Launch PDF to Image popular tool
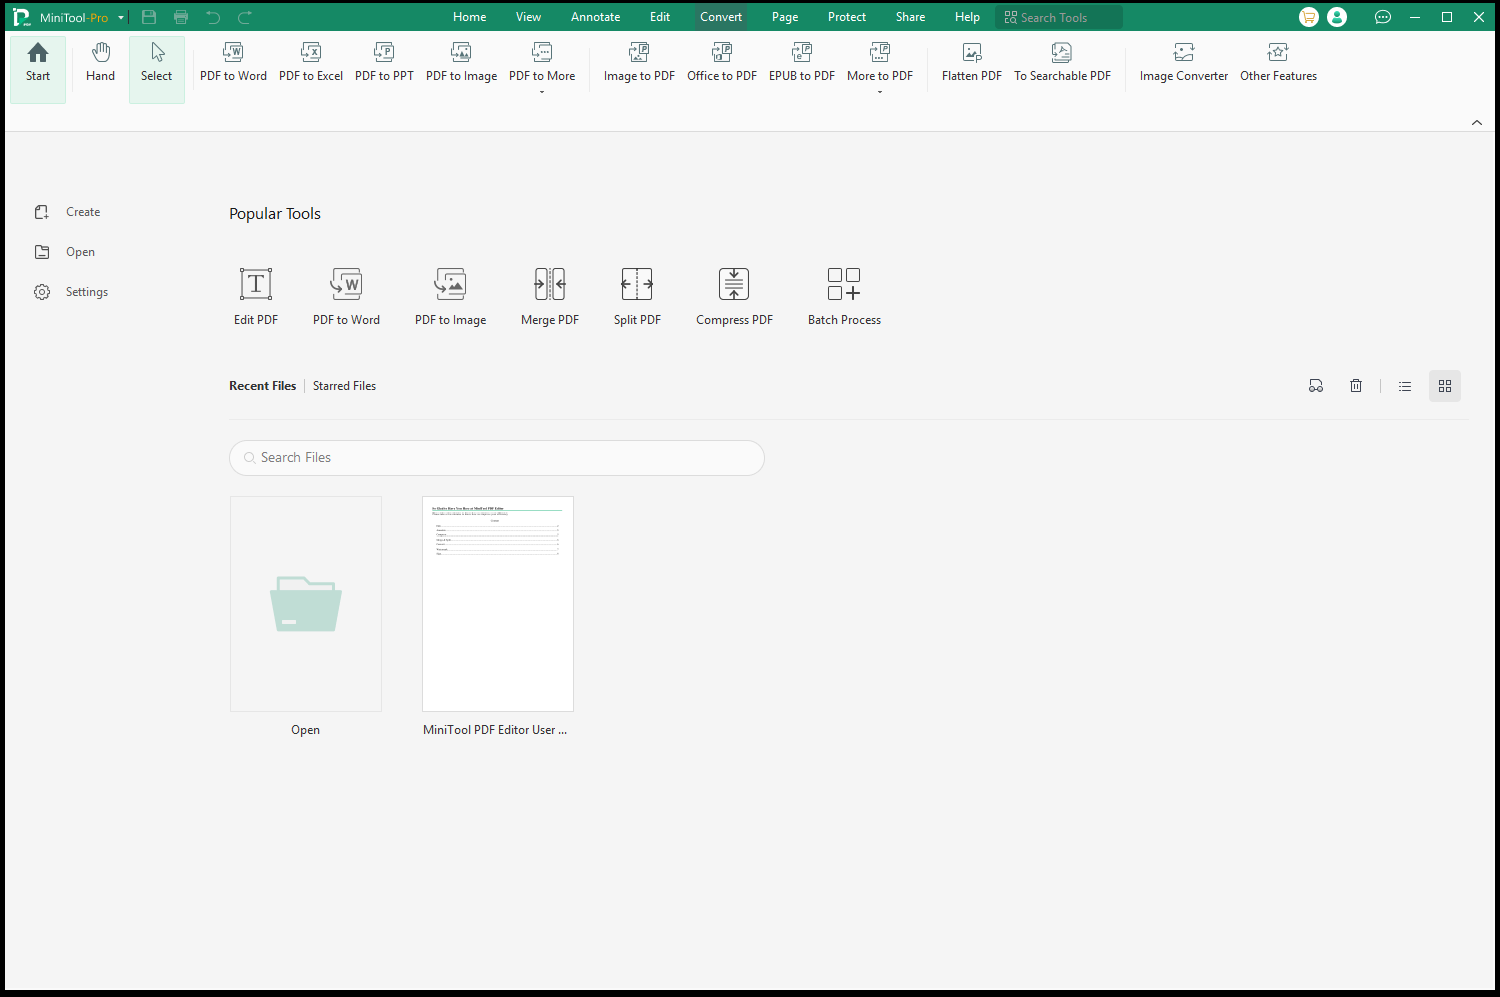 (451, 296)
